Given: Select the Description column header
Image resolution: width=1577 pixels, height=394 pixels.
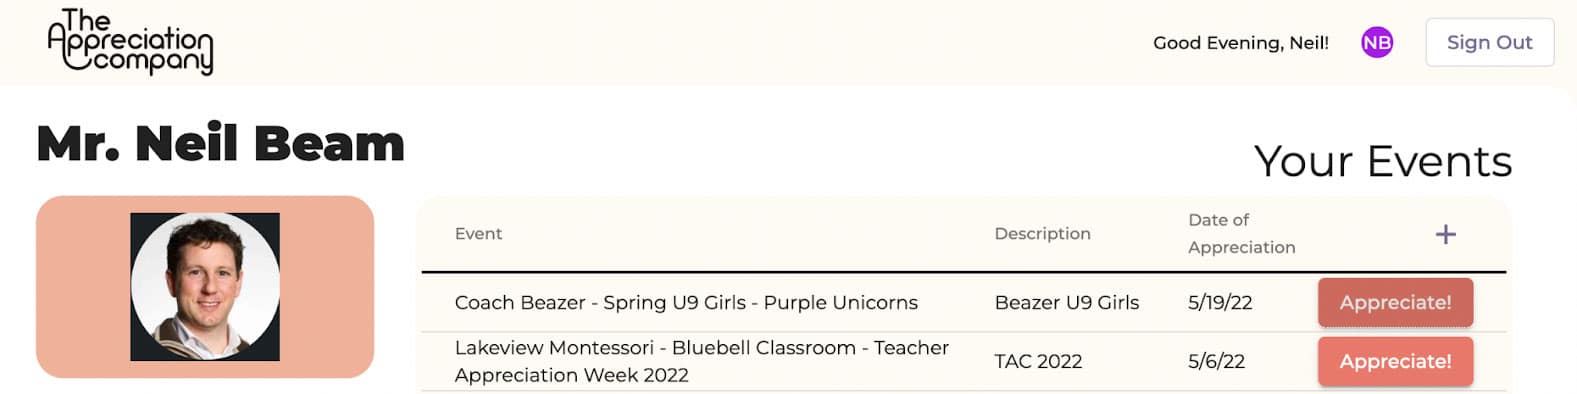Looking at the screenshot, I should pos(1042,233).
